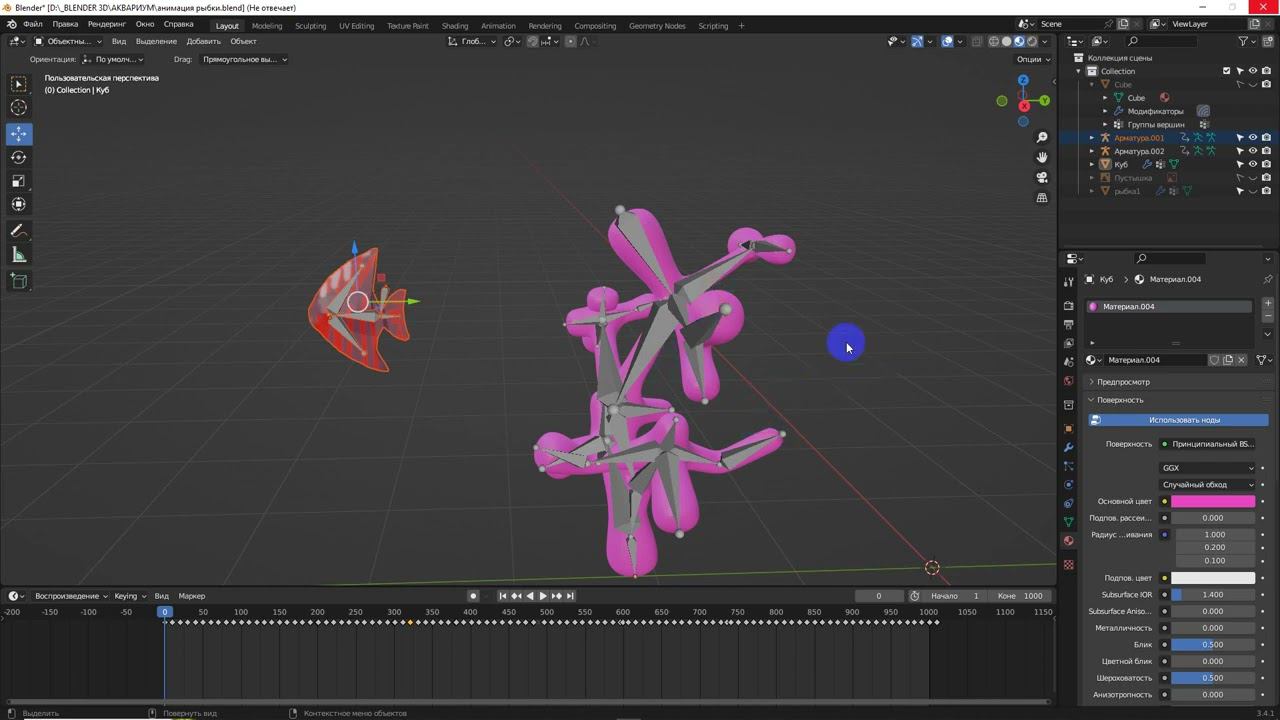Open the Texture properties checker icon
Screen dimensions: 1280x720
[x=1069, y=565]
